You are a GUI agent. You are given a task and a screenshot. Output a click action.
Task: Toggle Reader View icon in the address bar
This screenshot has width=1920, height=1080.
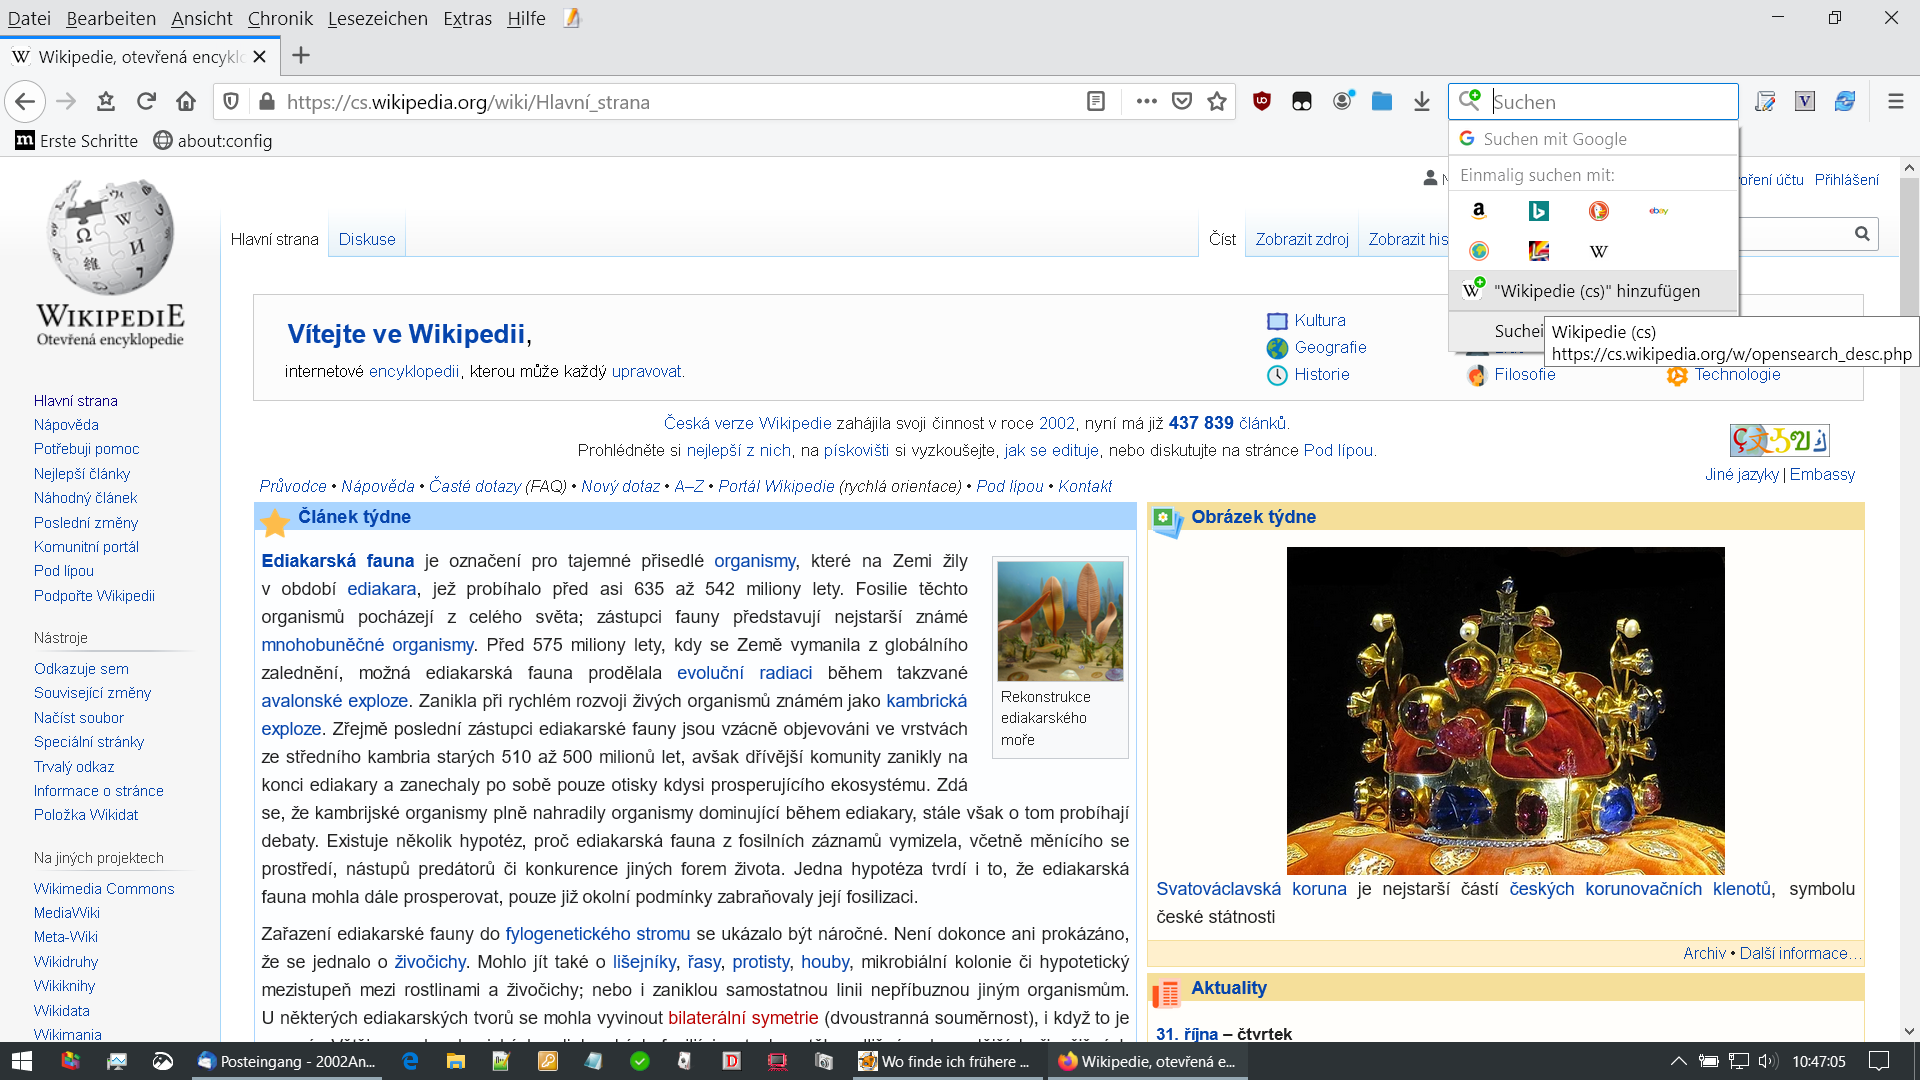1096,101
